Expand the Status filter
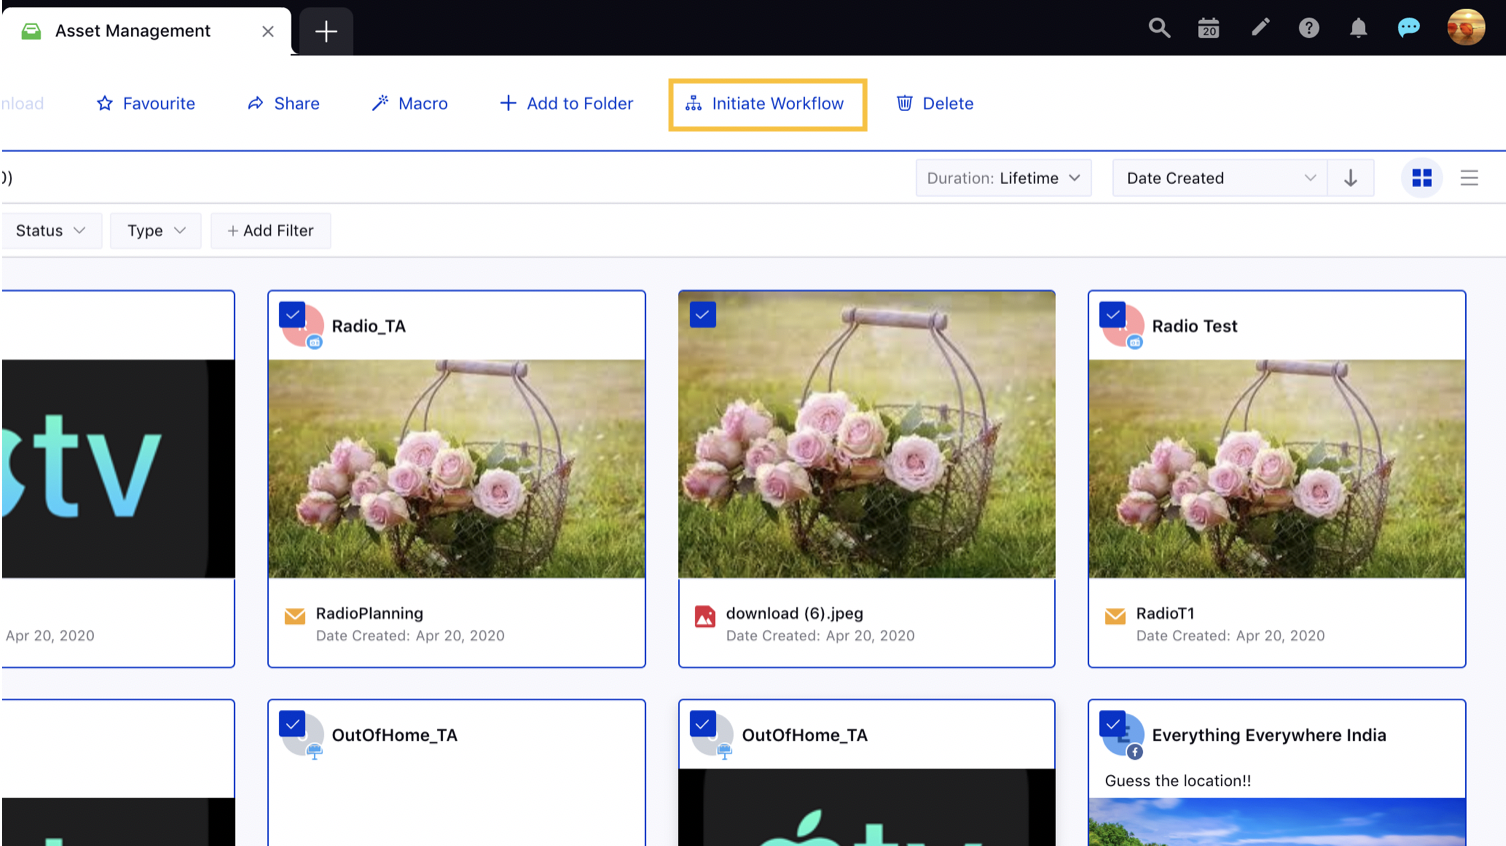Viewport: 1506px width, 846px height. [x=50, y=230]
